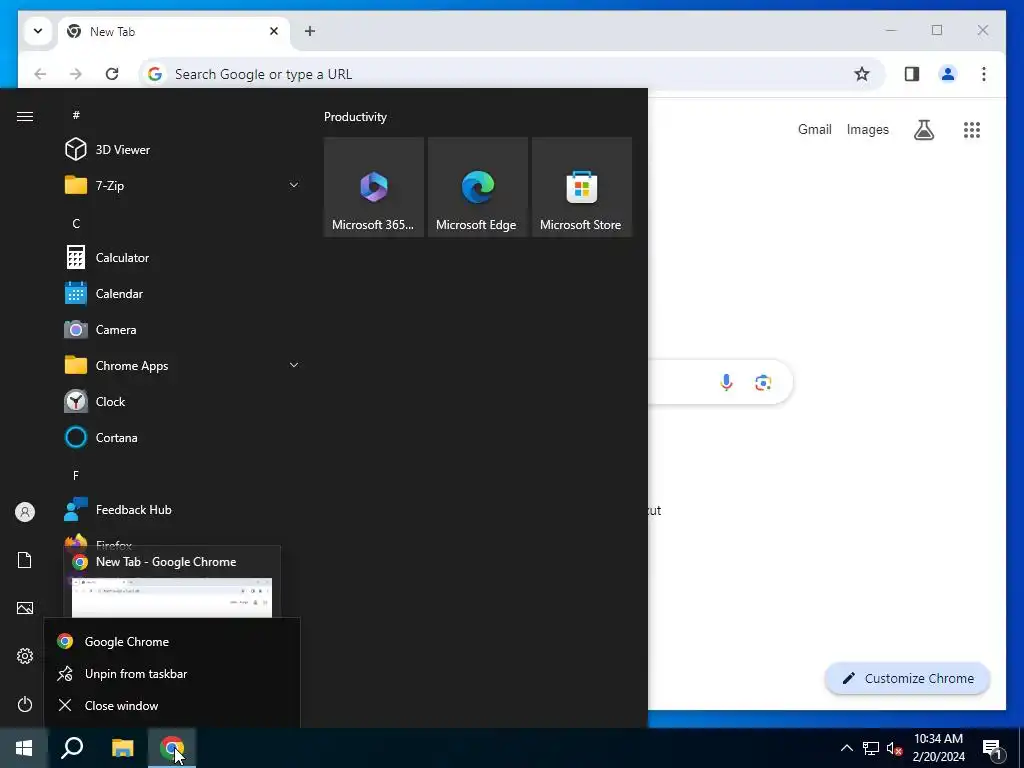
Task: Open the Power options icon
Action: coord(25,704)
